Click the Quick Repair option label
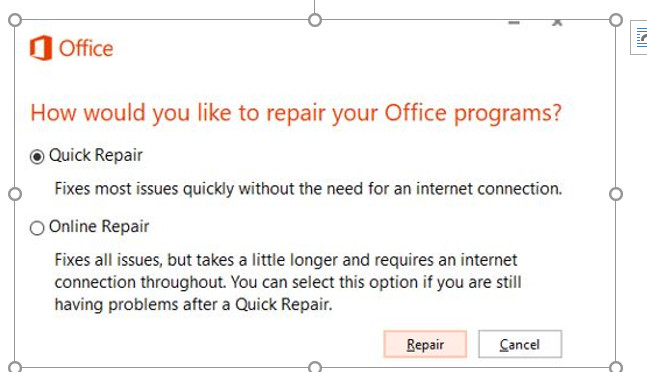 click(96, 155)
